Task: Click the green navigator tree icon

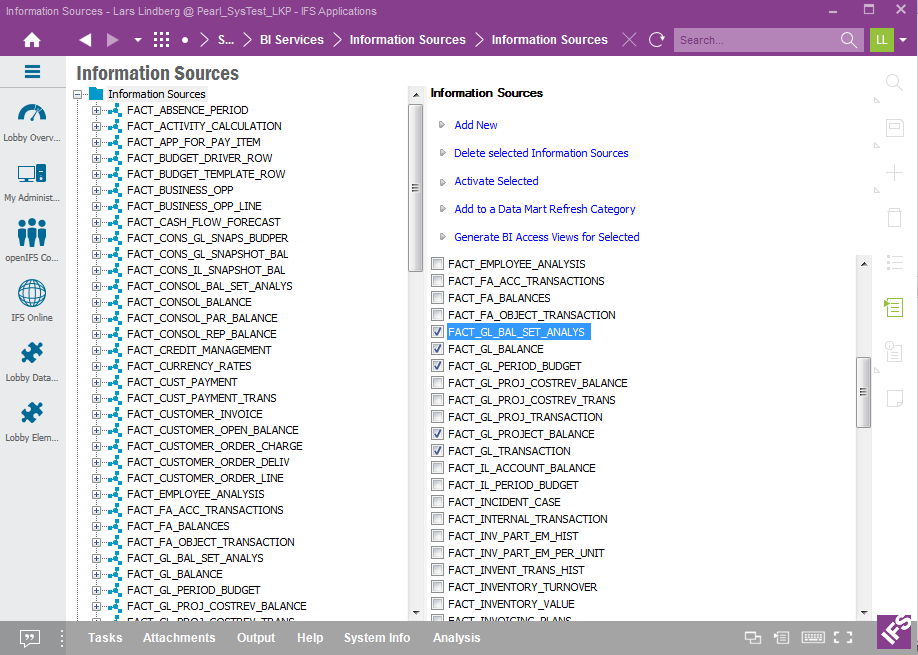Action: pos(894,307)
